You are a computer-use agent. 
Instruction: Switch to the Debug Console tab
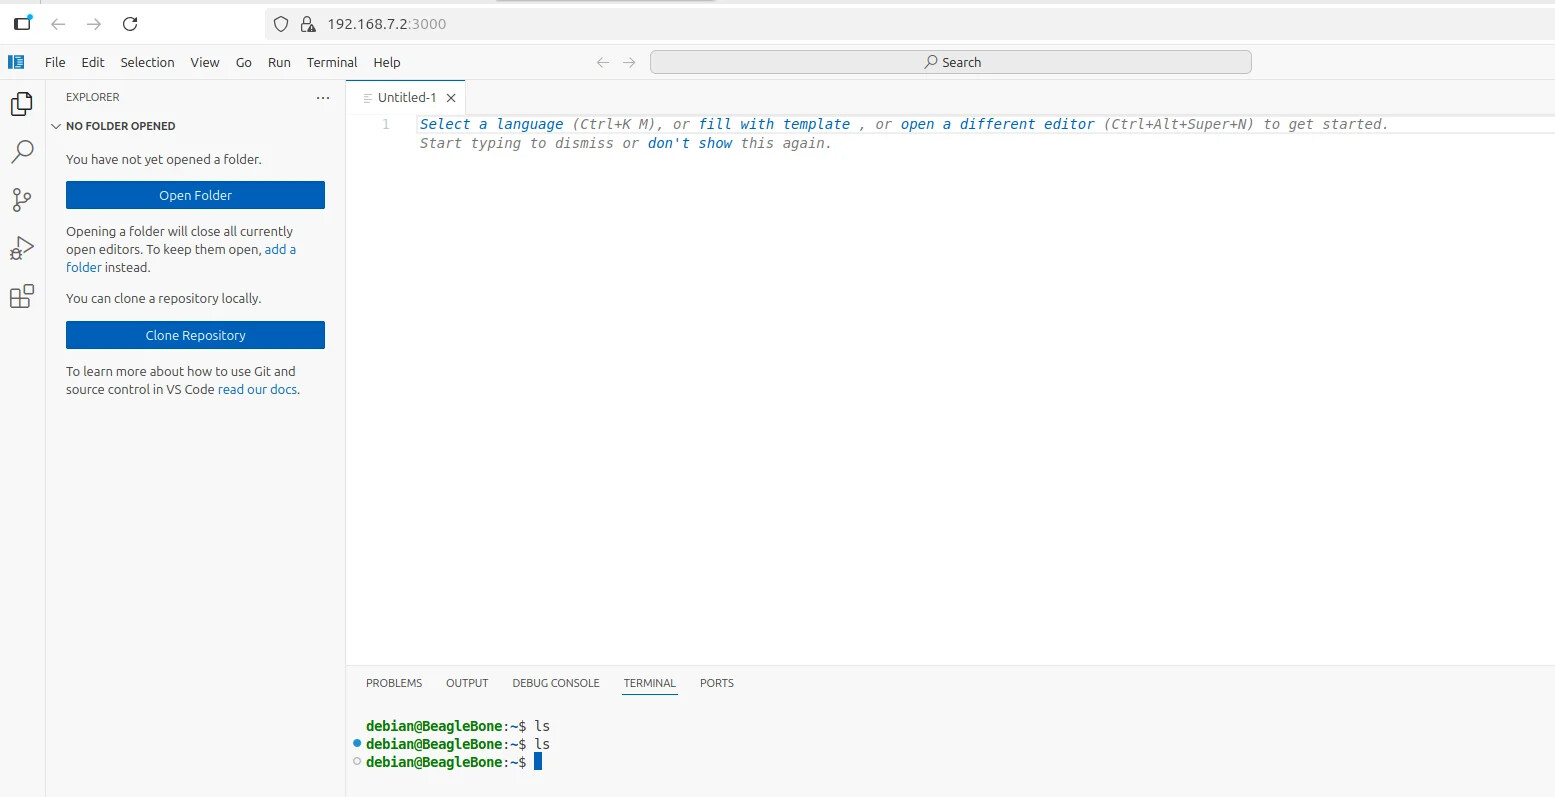point(555,683)
